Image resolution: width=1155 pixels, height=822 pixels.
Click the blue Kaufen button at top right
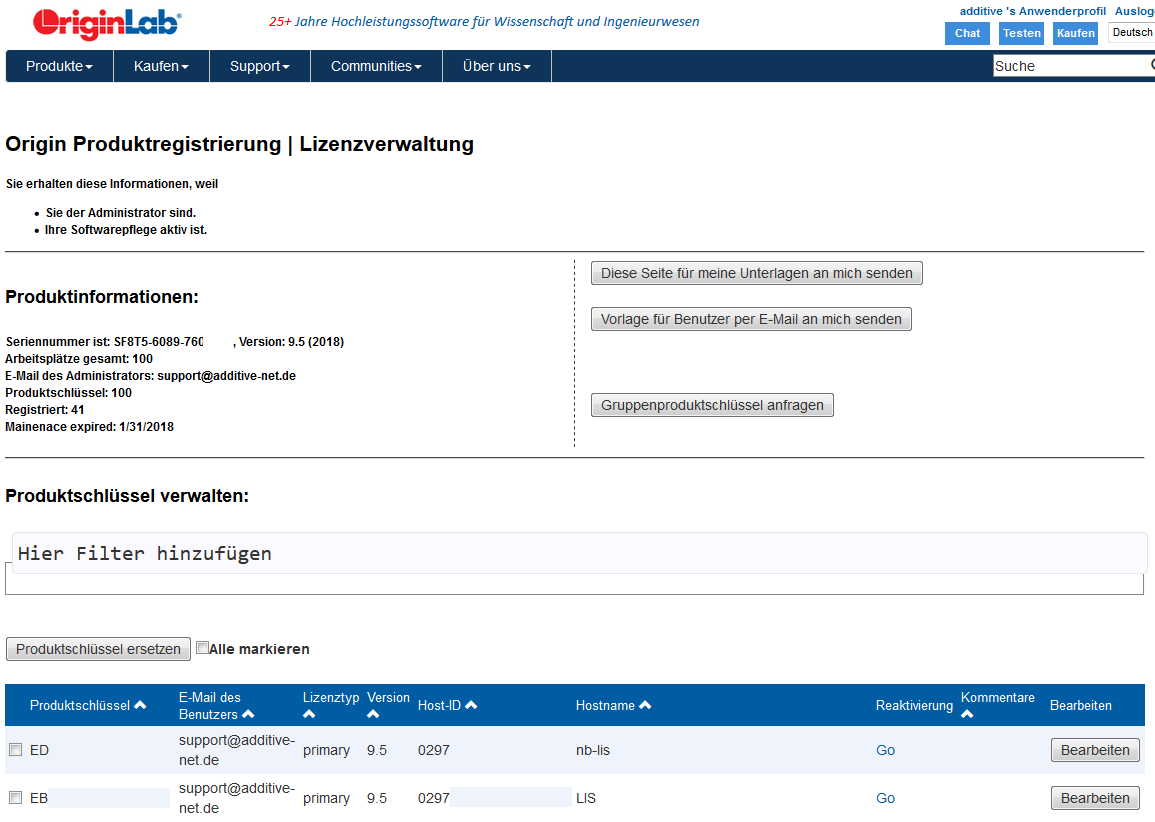[x=1075, y=33]
